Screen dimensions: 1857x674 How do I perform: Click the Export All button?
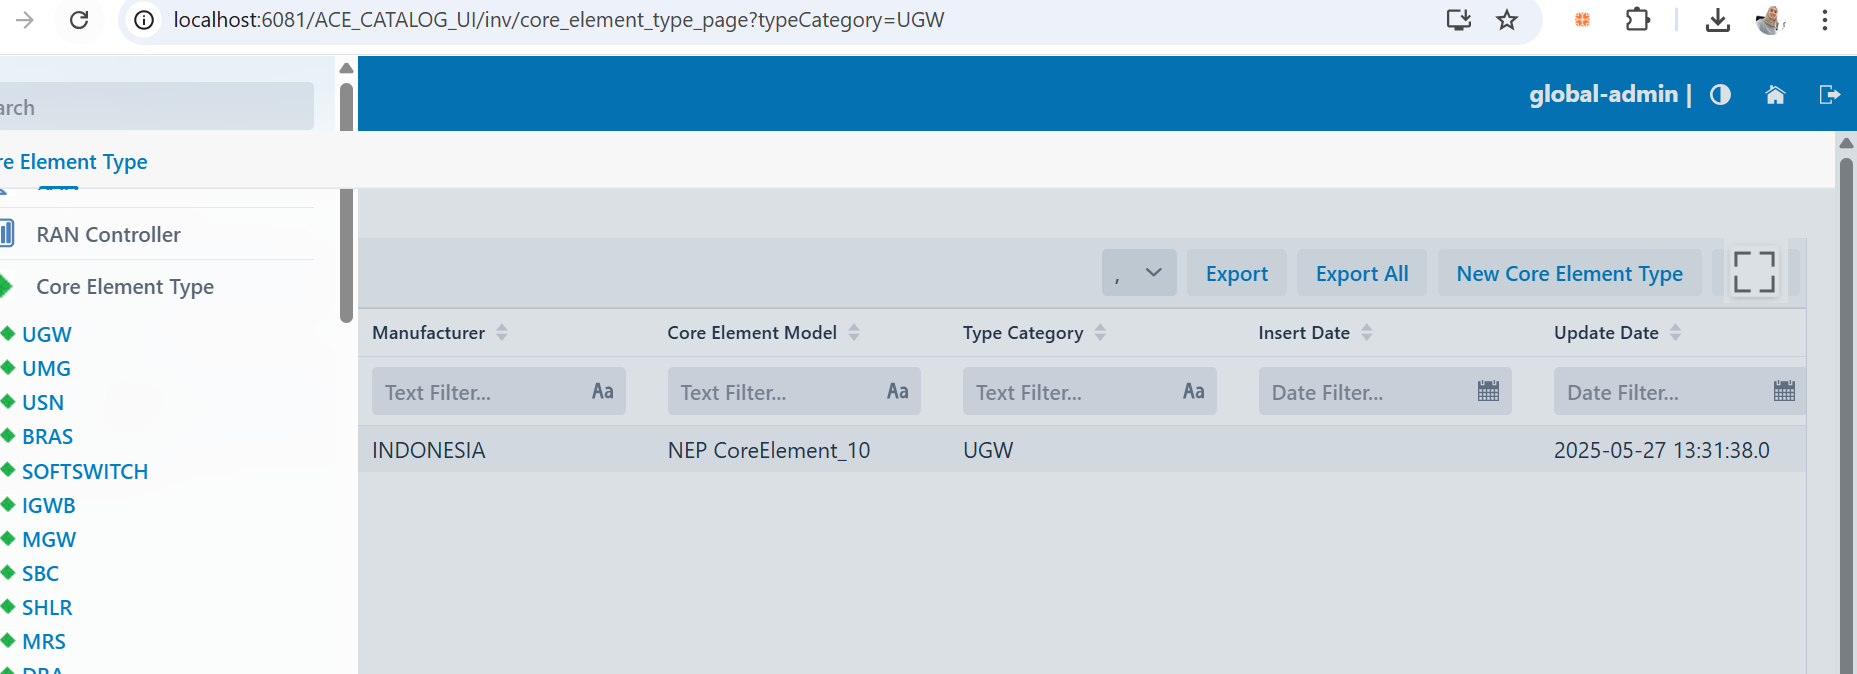(x=1361, y=273)
